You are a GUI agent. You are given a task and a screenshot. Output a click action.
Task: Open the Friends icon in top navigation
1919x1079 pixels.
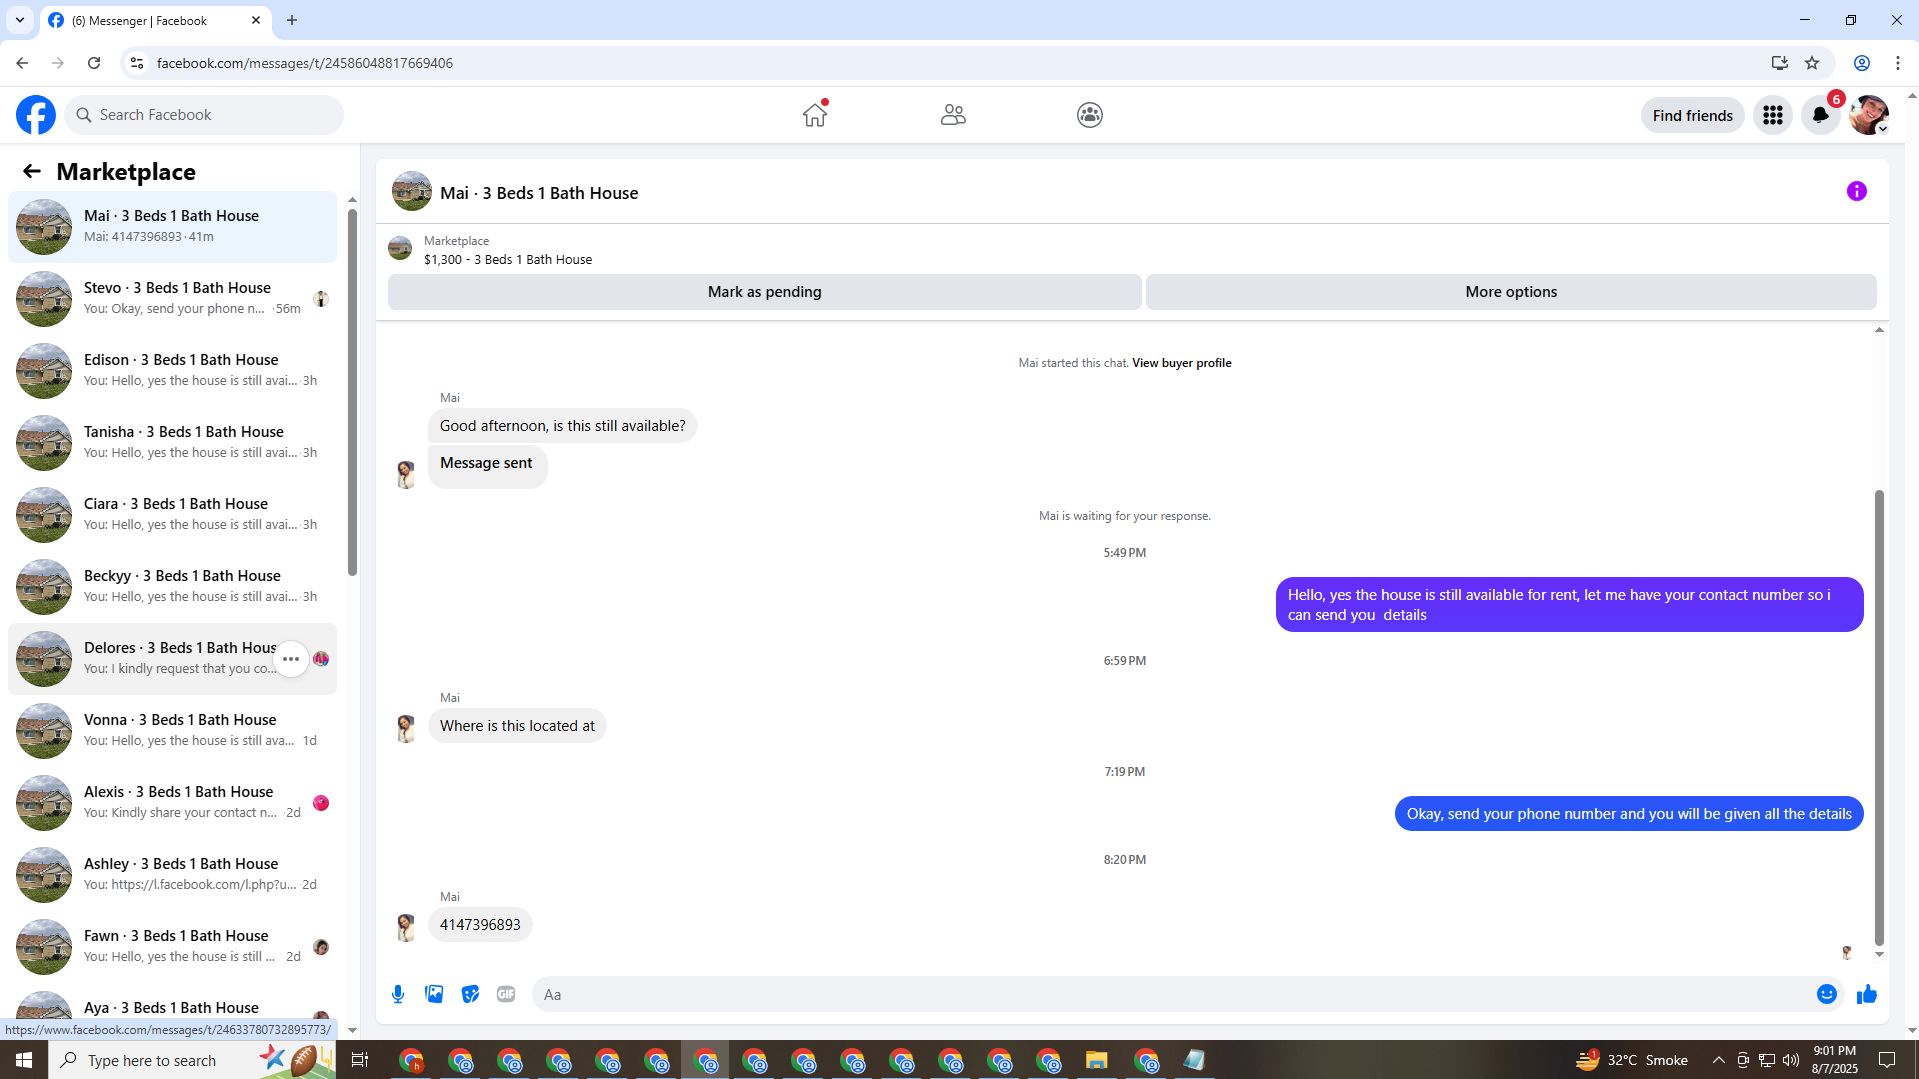pos(953,115)
